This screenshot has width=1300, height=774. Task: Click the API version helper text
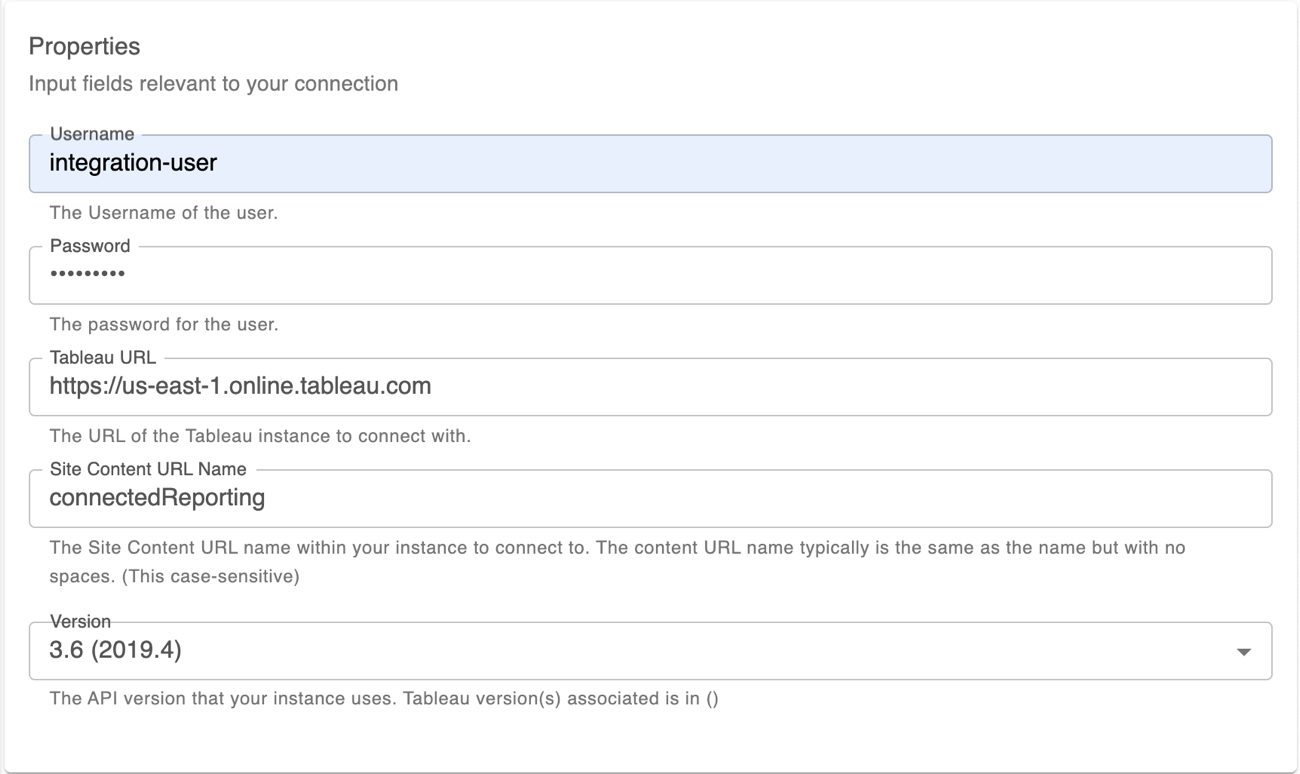click(384, 699)
